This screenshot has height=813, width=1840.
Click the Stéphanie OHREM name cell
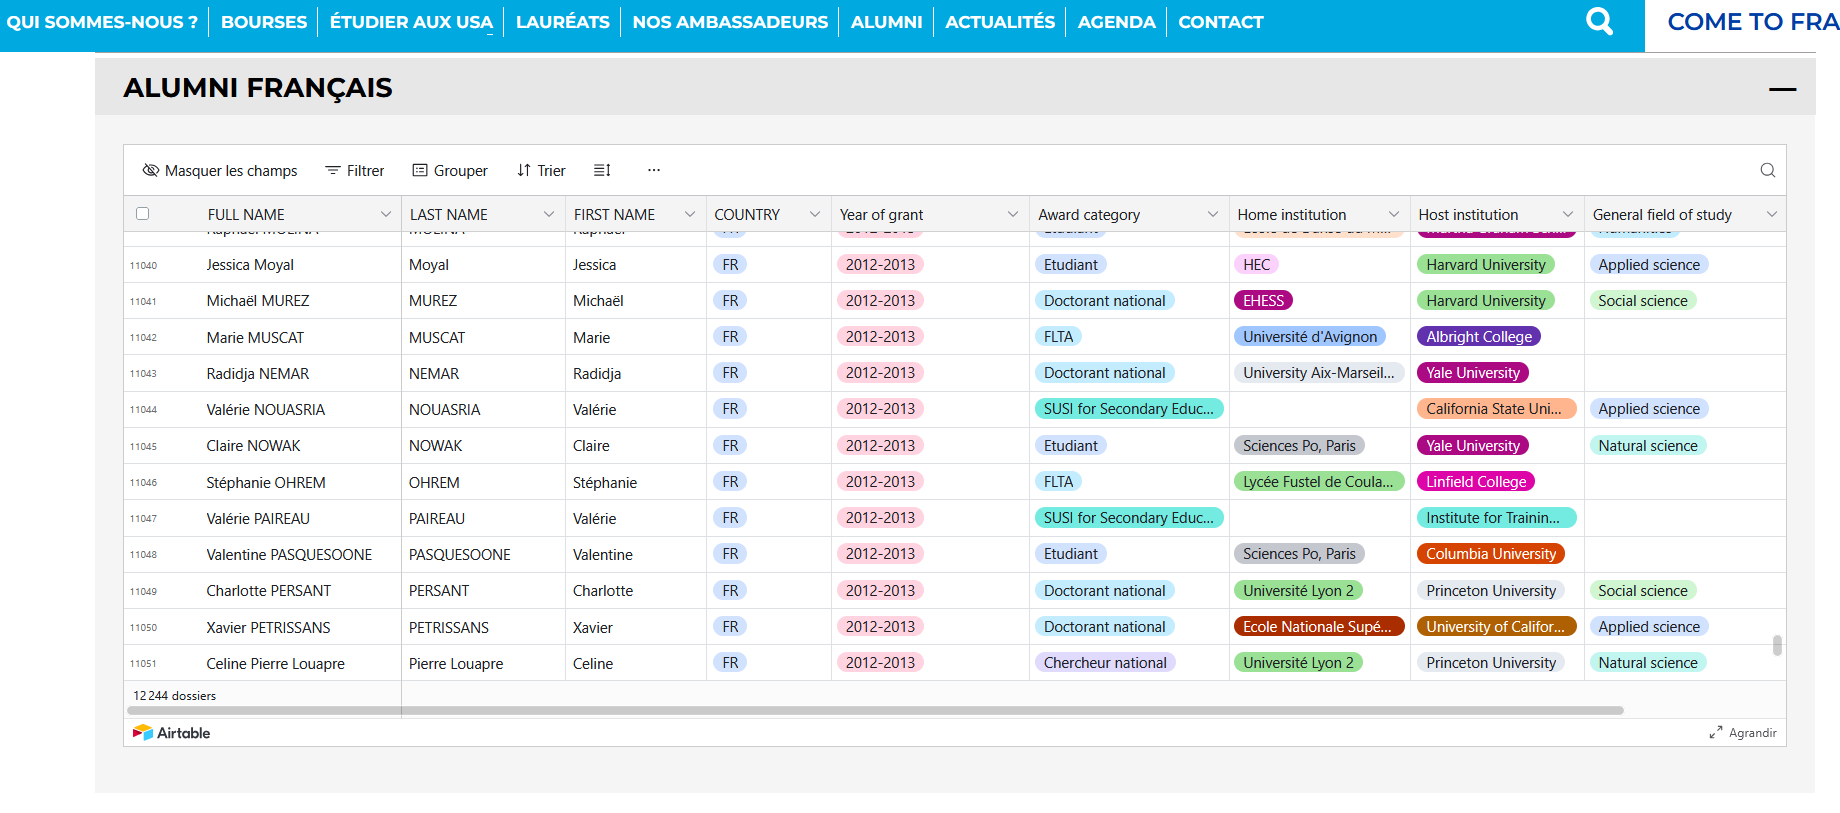(x=266, y=483)
